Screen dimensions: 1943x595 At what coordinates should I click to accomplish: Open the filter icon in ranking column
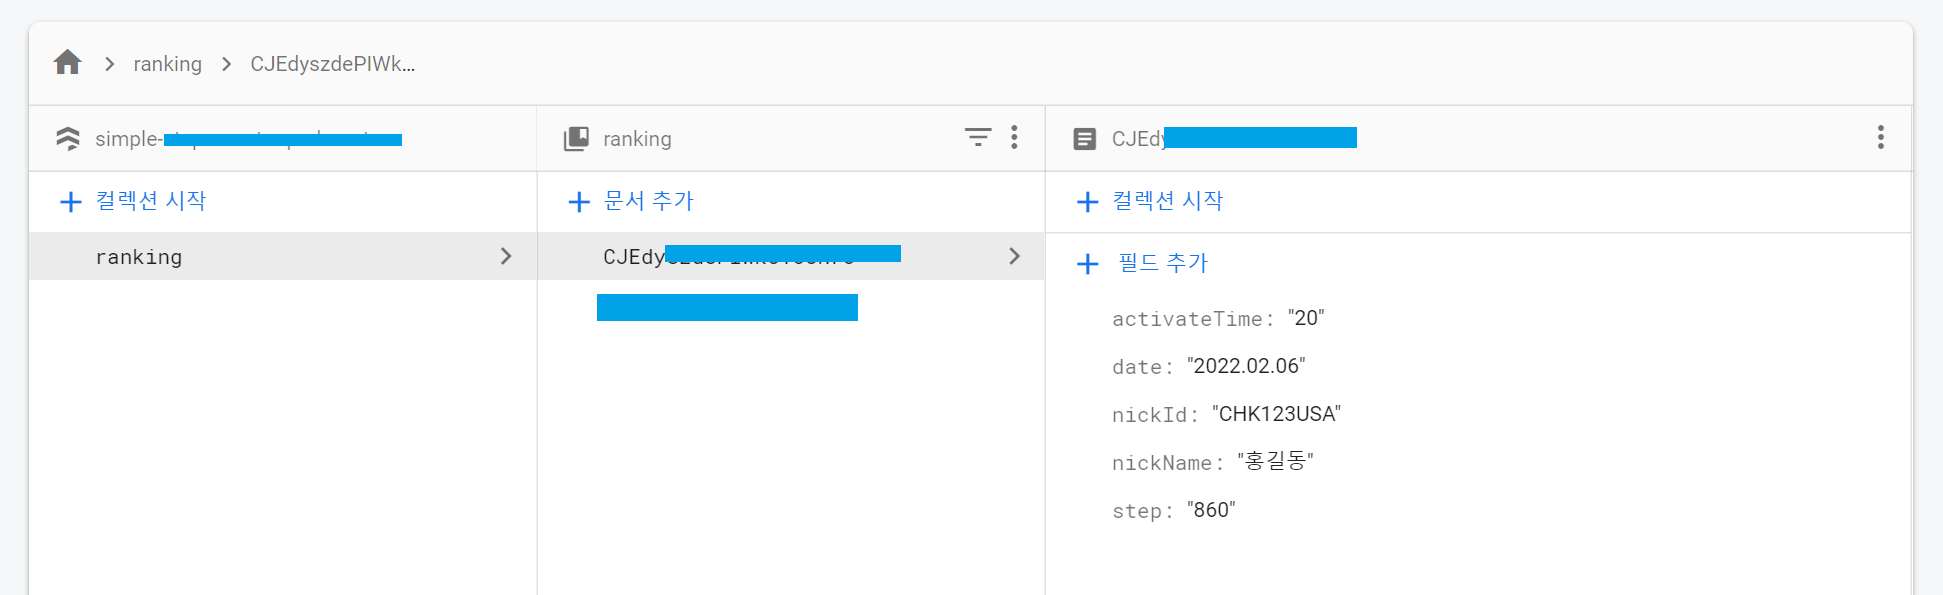[x=977, y=137]
